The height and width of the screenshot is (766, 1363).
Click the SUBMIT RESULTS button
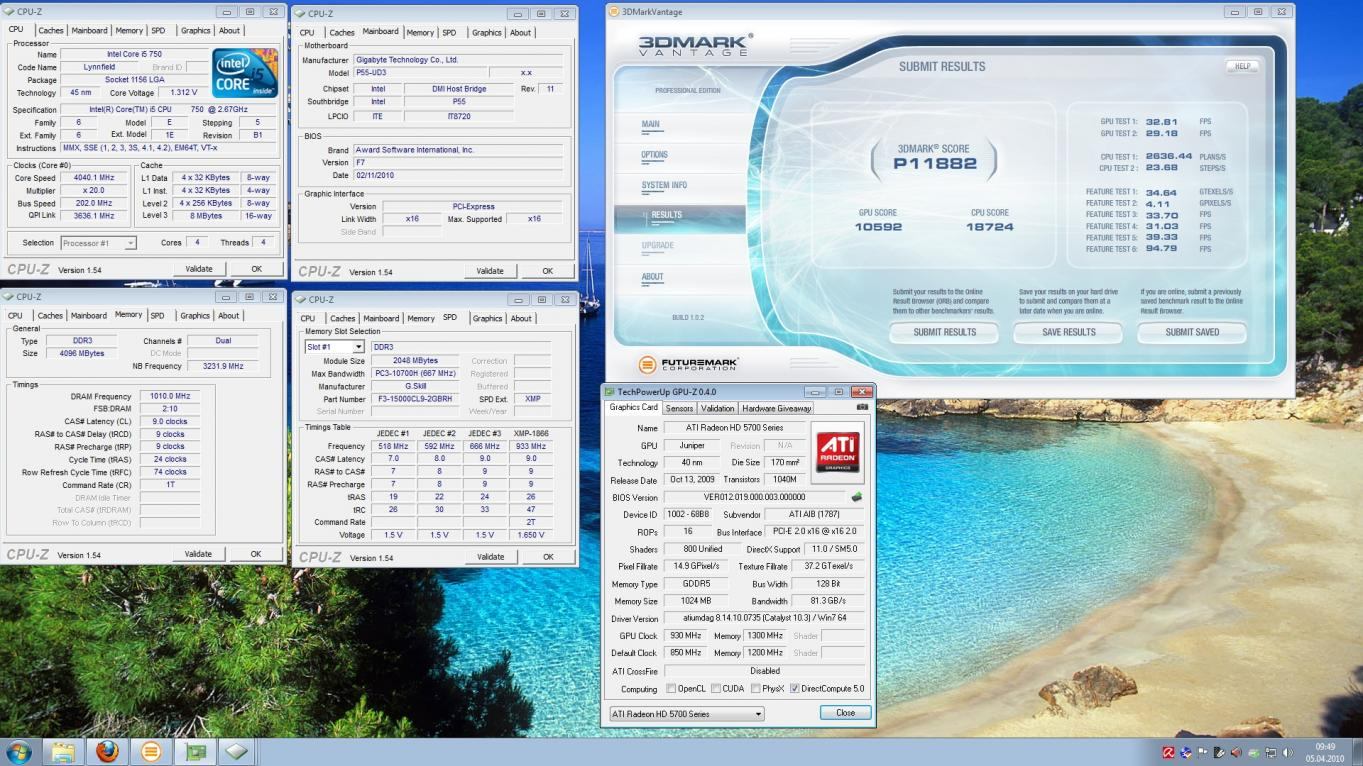[x=945, y=332]
